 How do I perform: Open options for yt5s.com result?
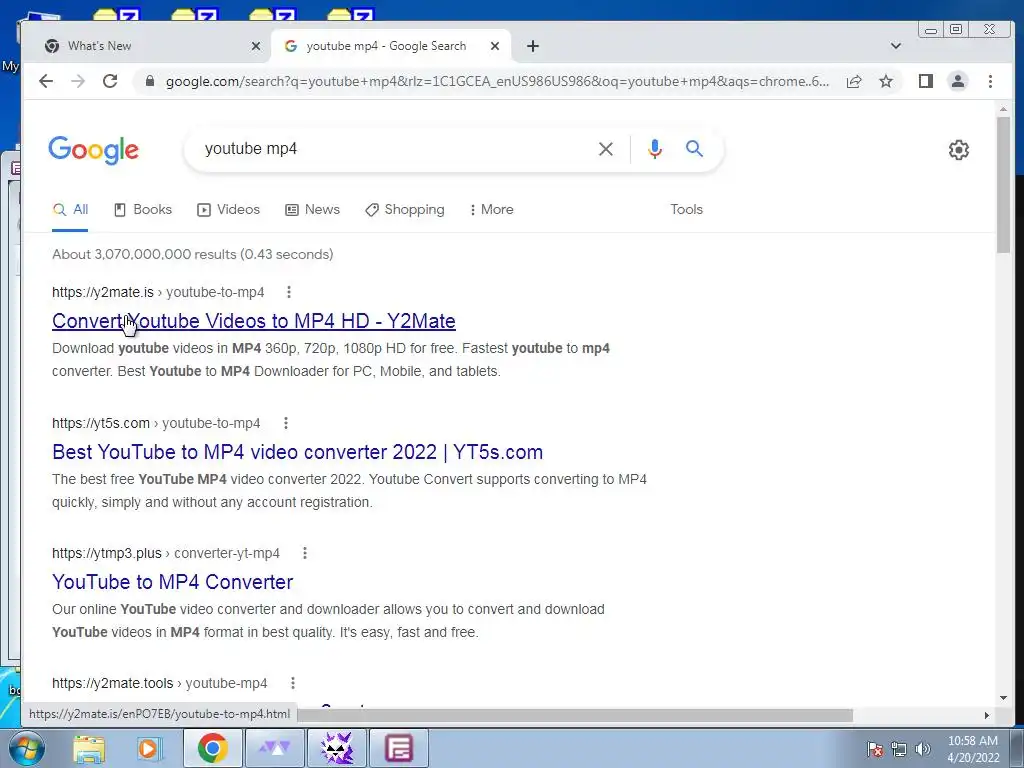pos(285,423)
